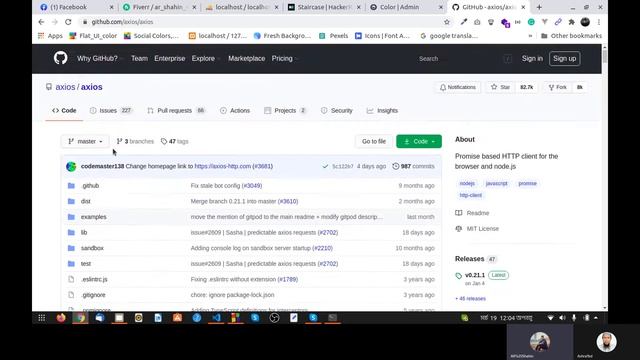View the 987 commits history
Image resolution: width=640 pixels, height=360 pixels.
[x=413, y=166]
